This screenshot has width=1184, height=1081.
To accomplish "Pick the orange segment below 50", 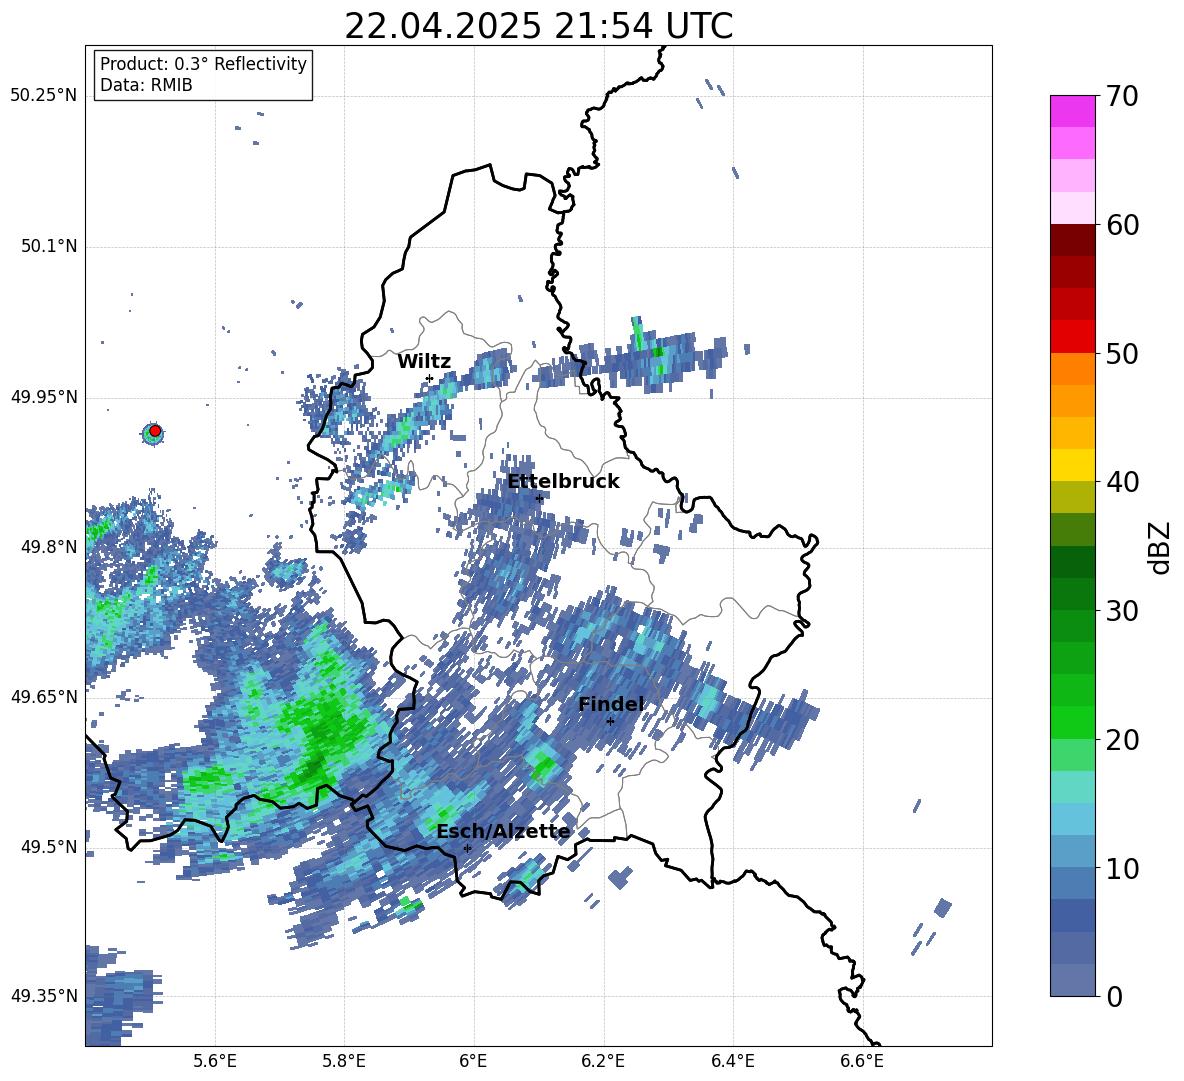I will point(1072,369).
